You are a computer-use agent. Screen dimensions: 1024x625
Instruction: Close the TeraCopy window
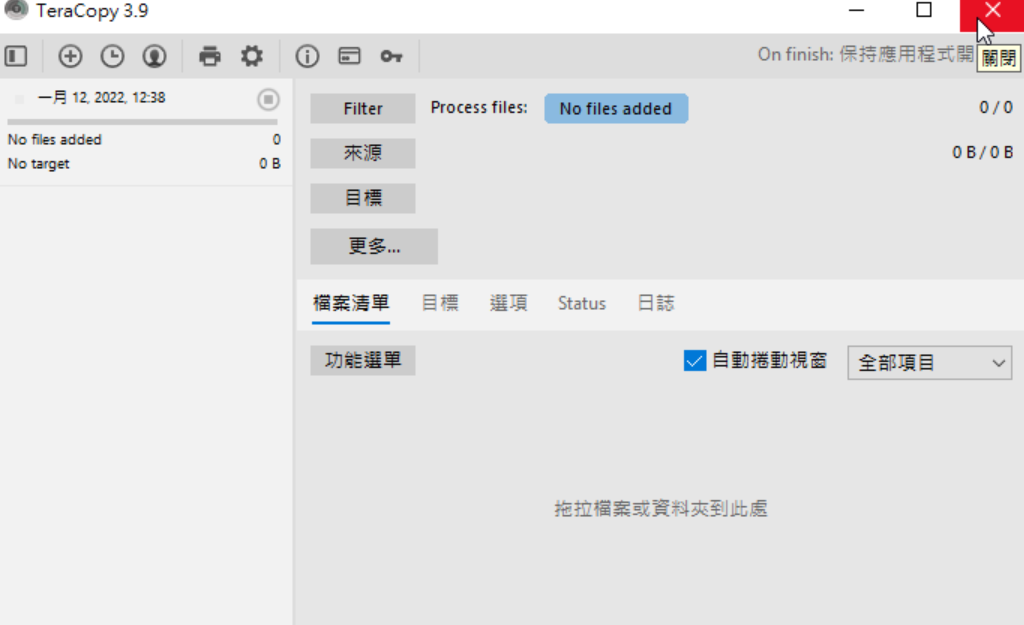(x=992, y=12)
